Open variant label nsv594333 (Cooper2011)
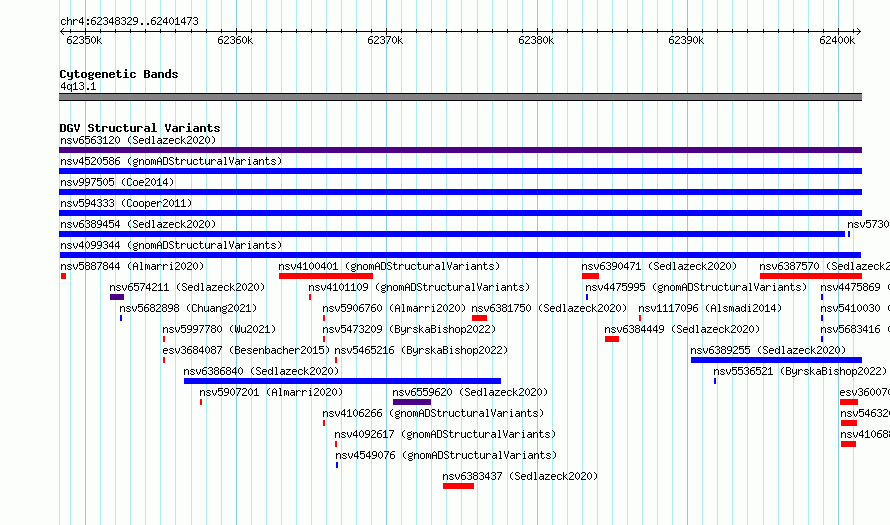 (x=126, y=203)
